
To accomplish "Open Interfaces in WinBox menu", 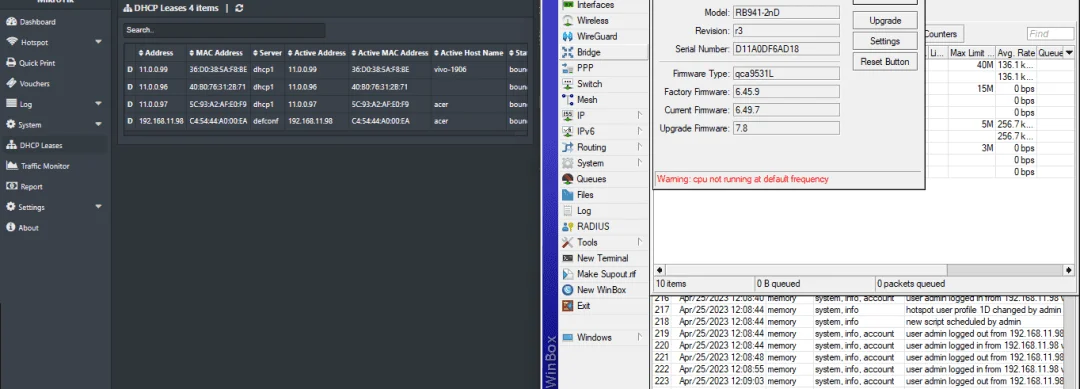I will point(596,5).
